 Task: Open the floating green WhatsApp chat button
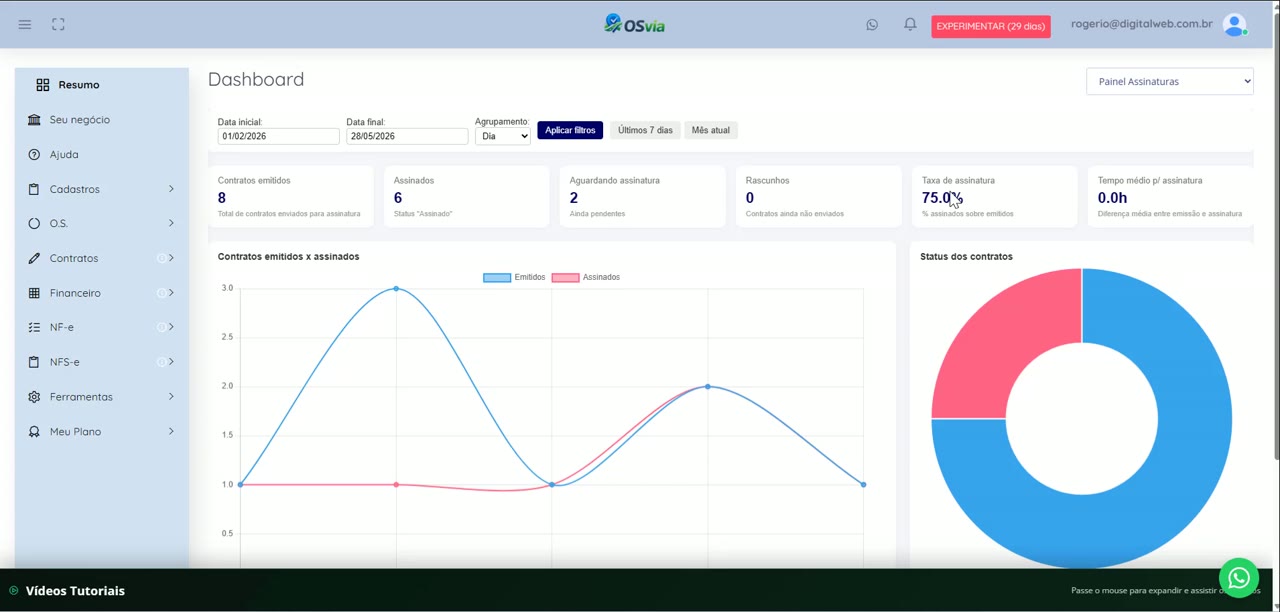[1239, 578]
